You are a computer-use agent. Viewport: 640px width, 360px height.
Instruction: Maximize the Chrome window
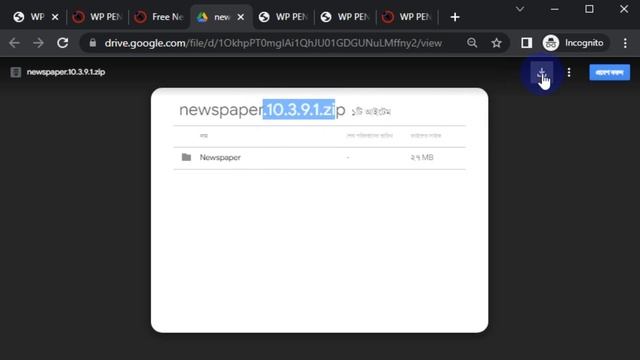(x=589, y=9)
